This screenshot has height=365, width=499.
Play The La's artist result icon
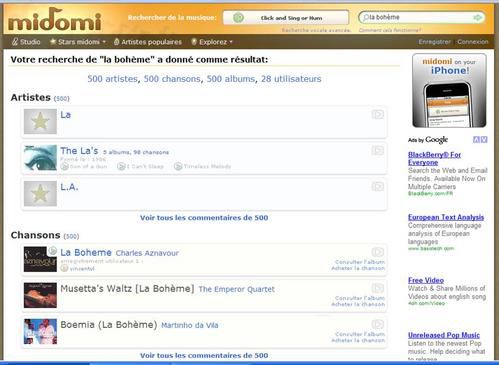coord(378,151)
